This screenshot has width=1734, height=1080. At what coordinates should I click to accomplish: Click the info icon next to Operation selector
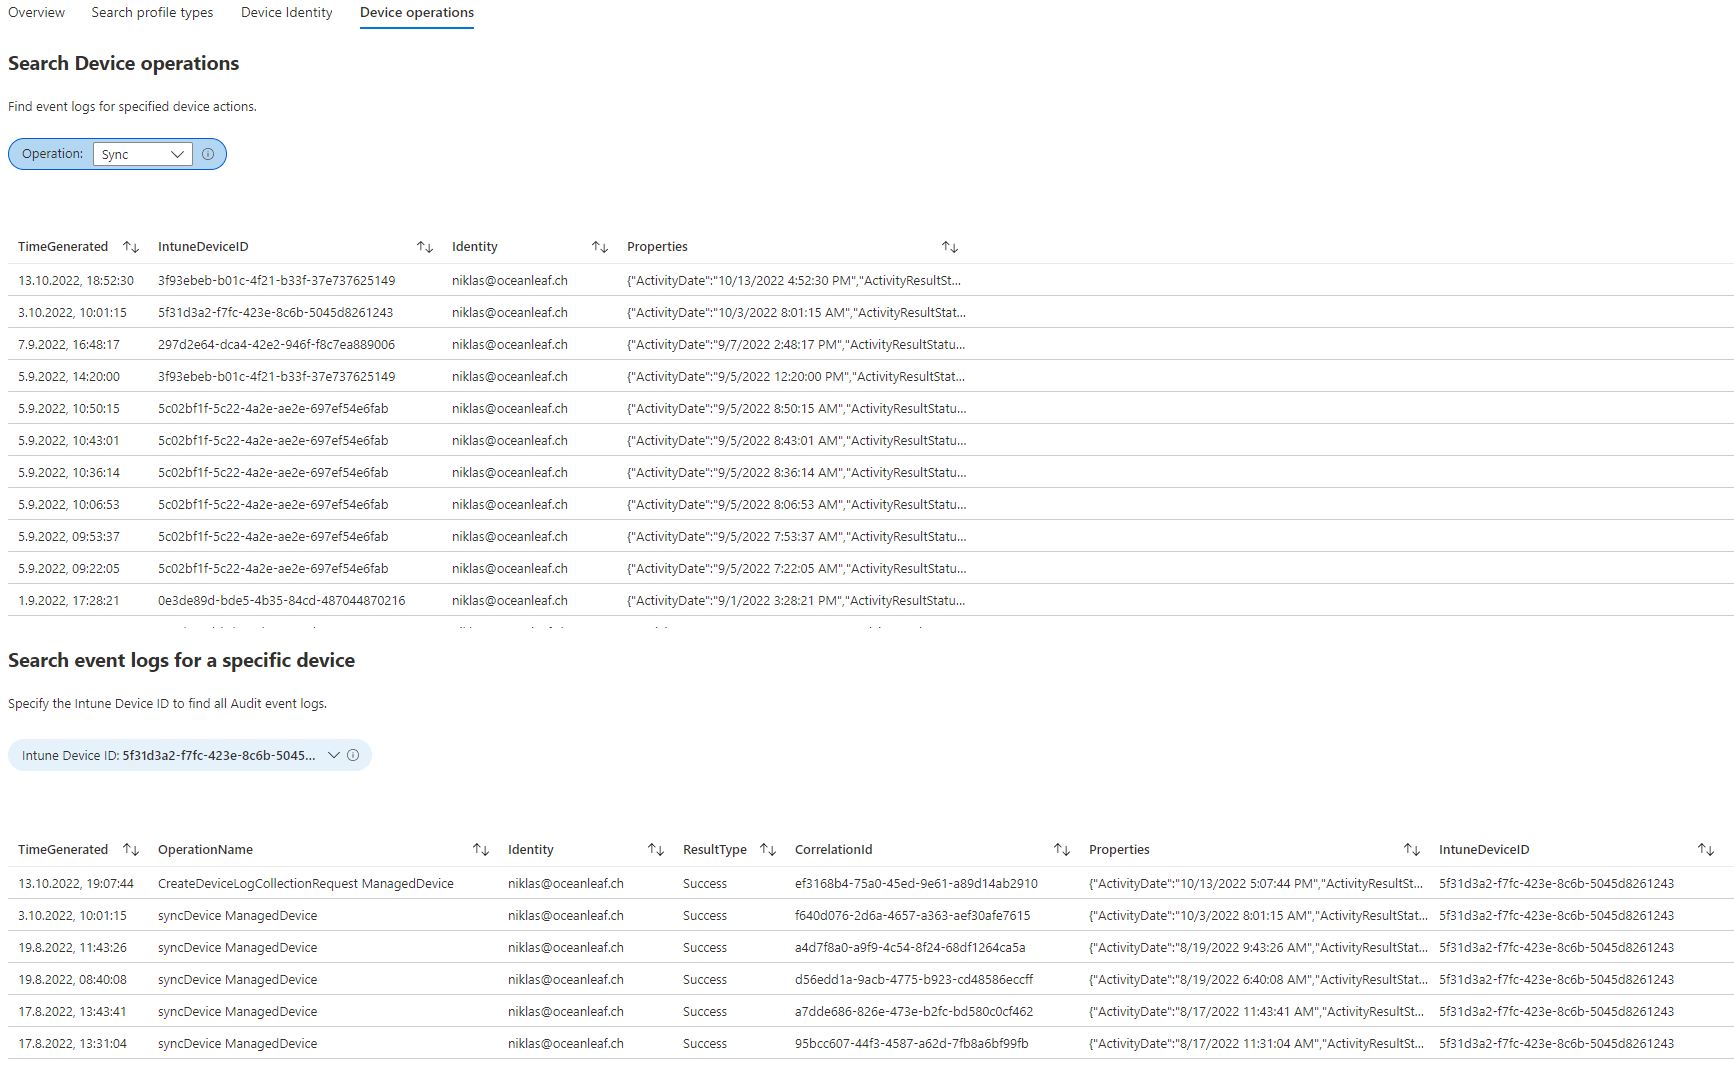pos(208,153)
